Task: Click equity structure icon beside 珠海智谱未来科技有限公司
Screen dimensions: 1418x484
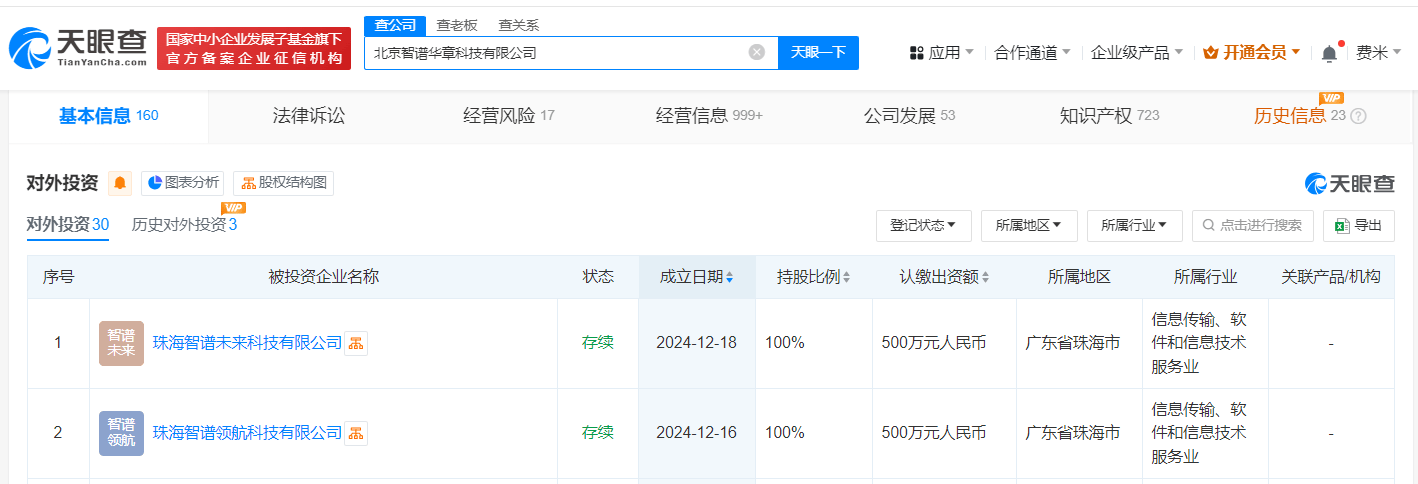Action: click(356, 343)
